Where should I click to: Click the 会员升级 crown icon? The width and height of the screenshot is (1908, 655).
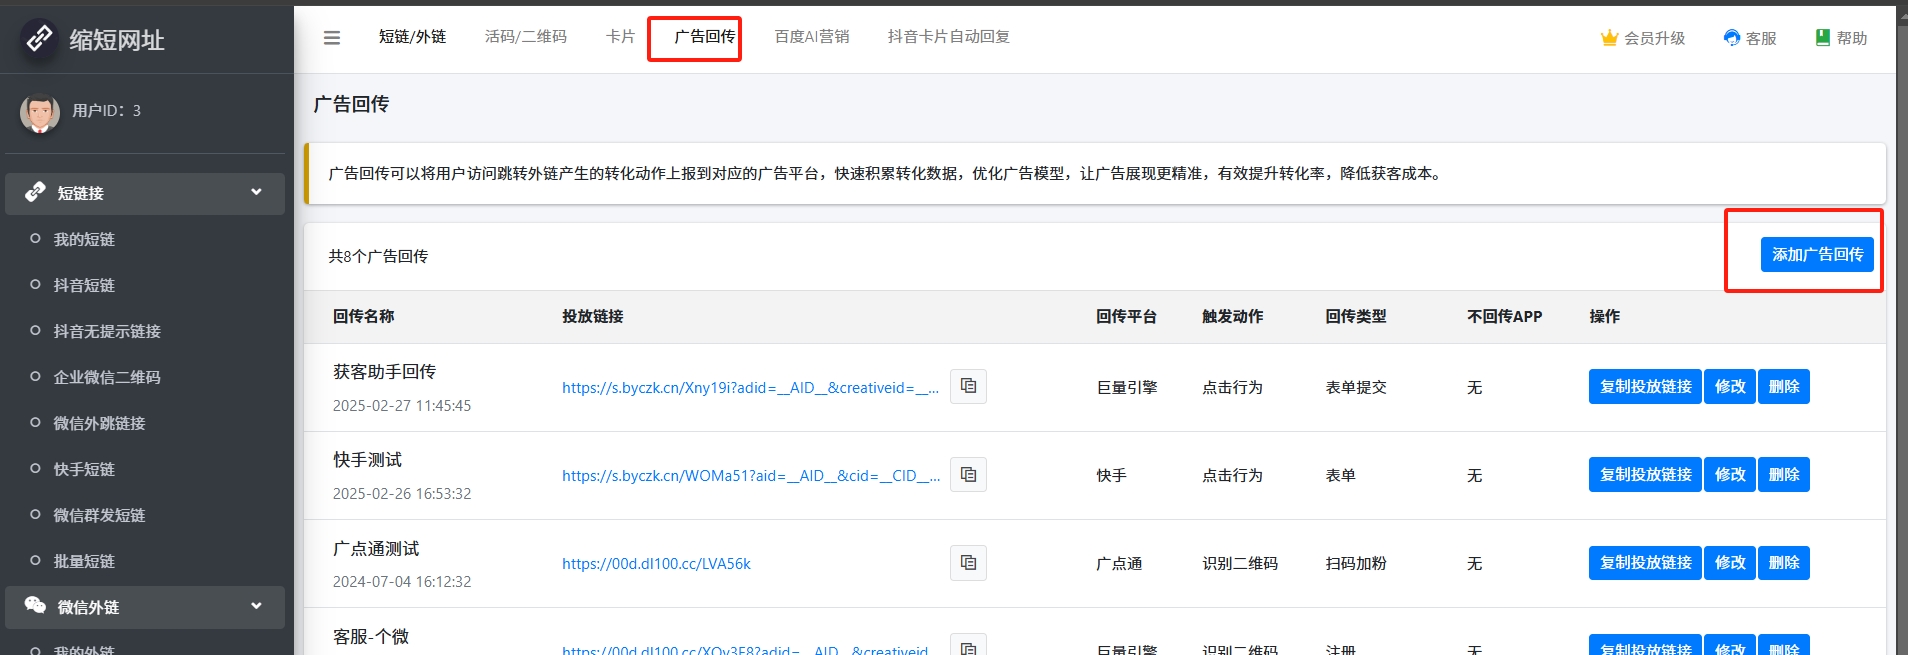pyautogui.click(x=1609, y=38)
